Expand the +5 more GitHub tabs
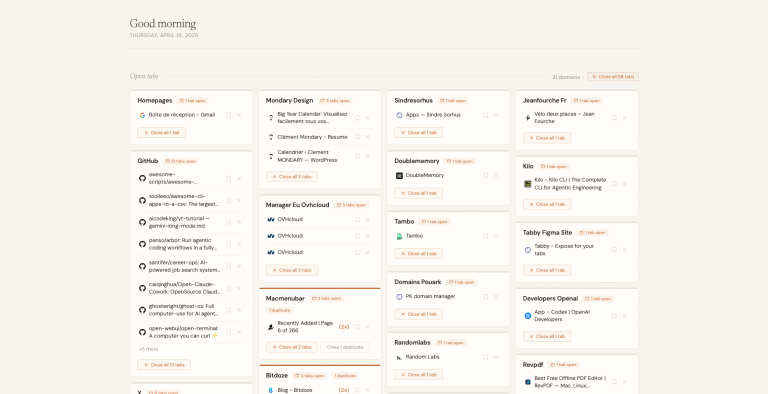 point(148,349)
